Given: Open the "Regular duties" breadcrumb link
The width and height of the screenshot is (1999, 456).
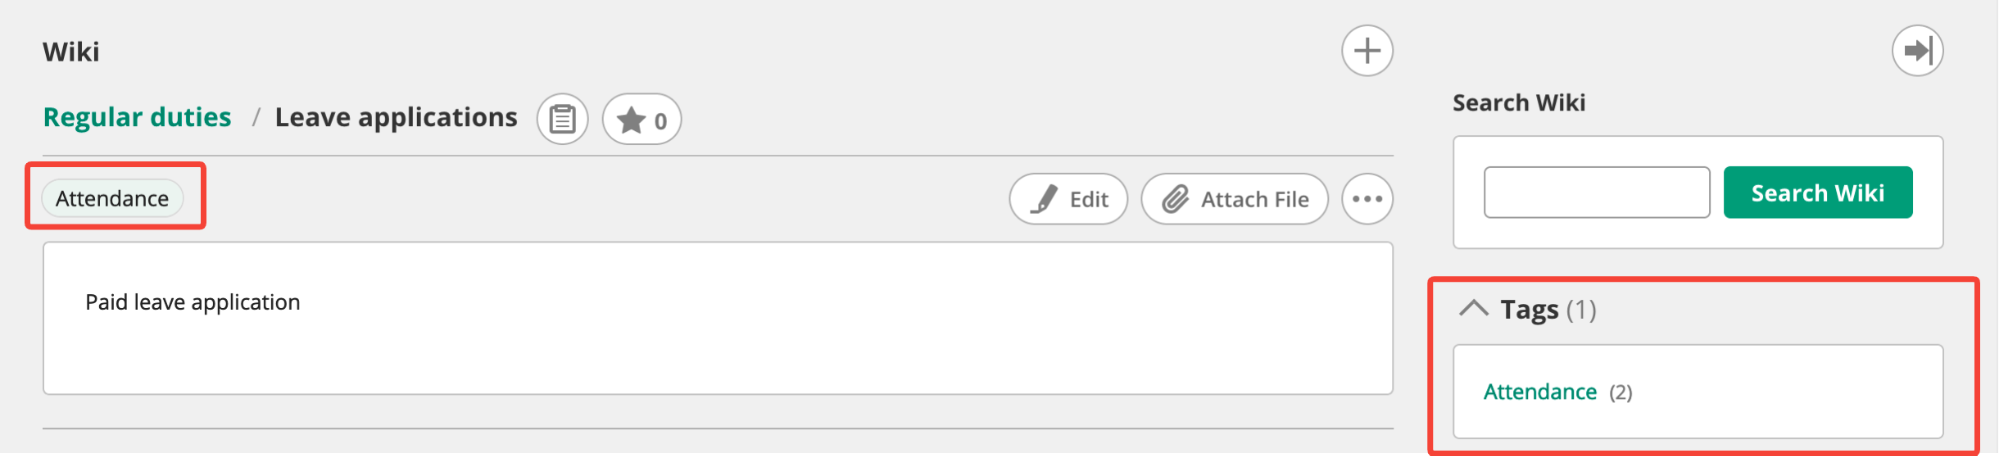Looking at the screenshot, I should 137,117.
